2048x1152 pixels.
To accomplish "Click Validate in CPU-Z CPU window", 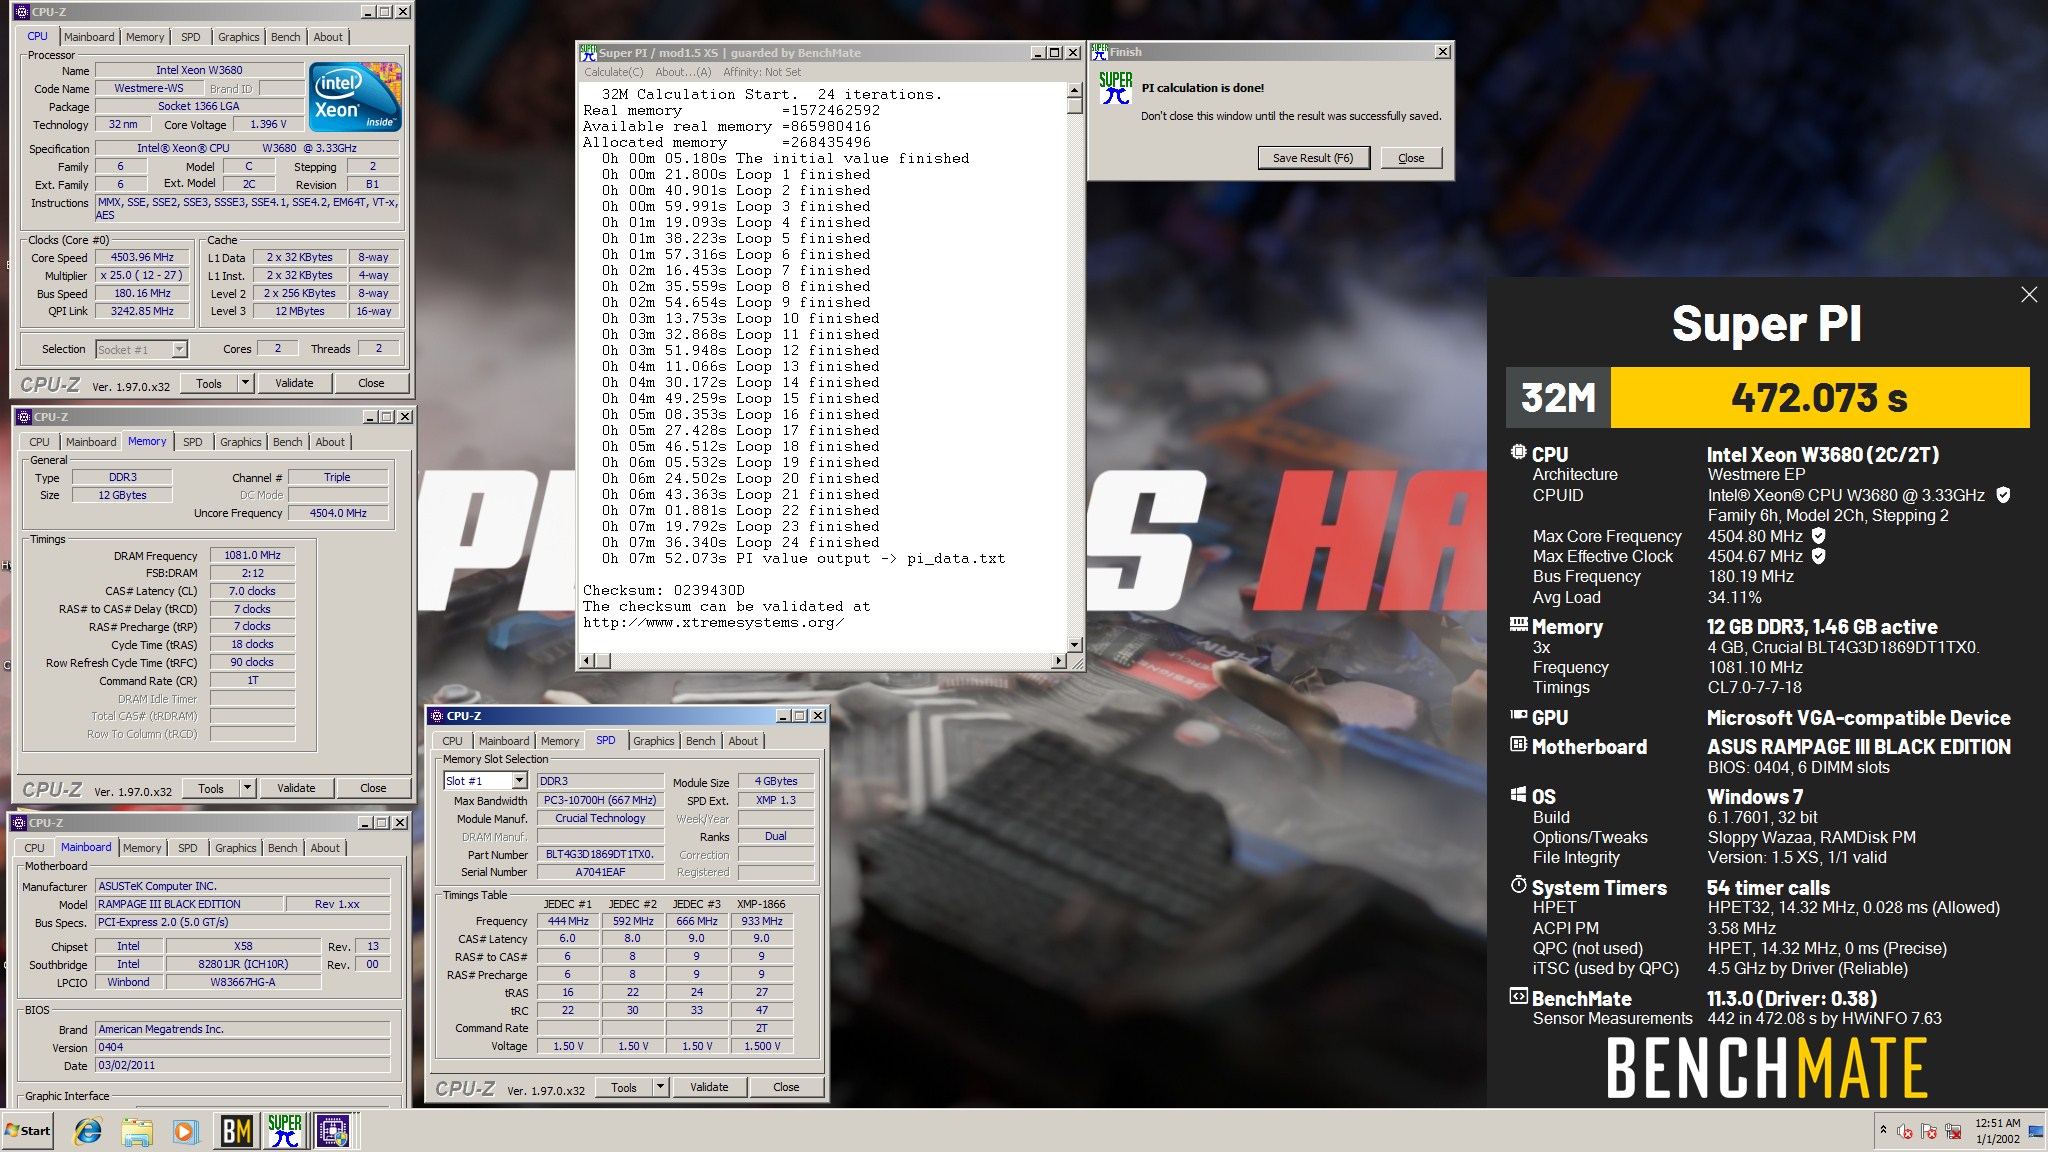I will tap(294, 383).
